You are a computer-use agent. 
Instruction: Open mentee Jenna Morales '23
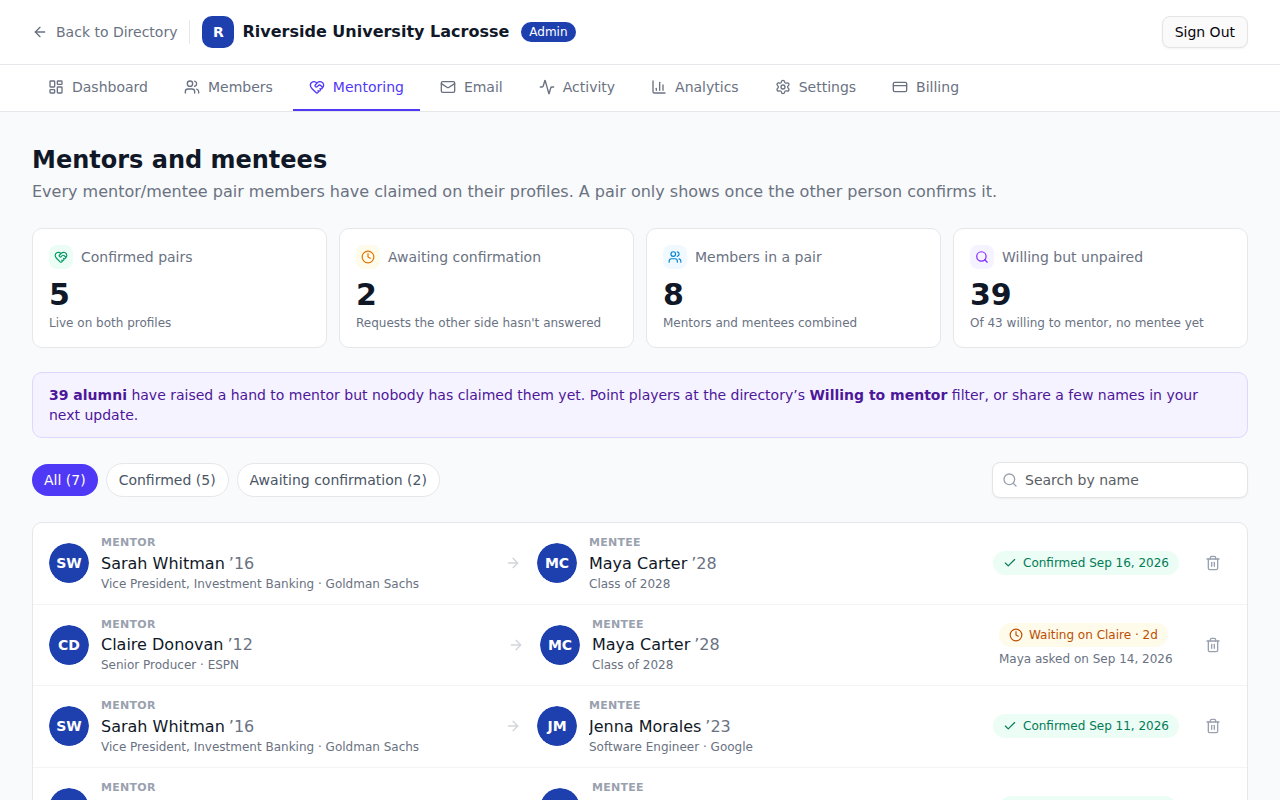click(x=660, y=726)
